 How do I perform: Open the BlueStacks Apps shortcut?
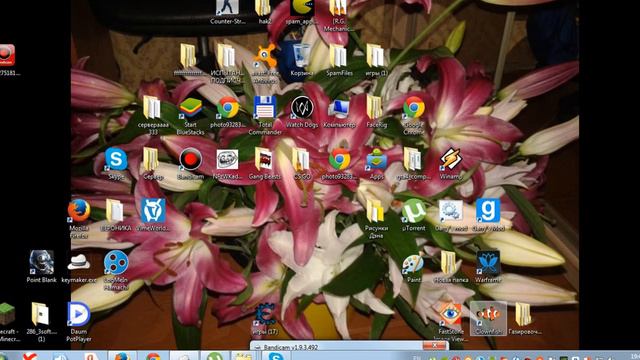pyautogui.click(x=376, y=163)
